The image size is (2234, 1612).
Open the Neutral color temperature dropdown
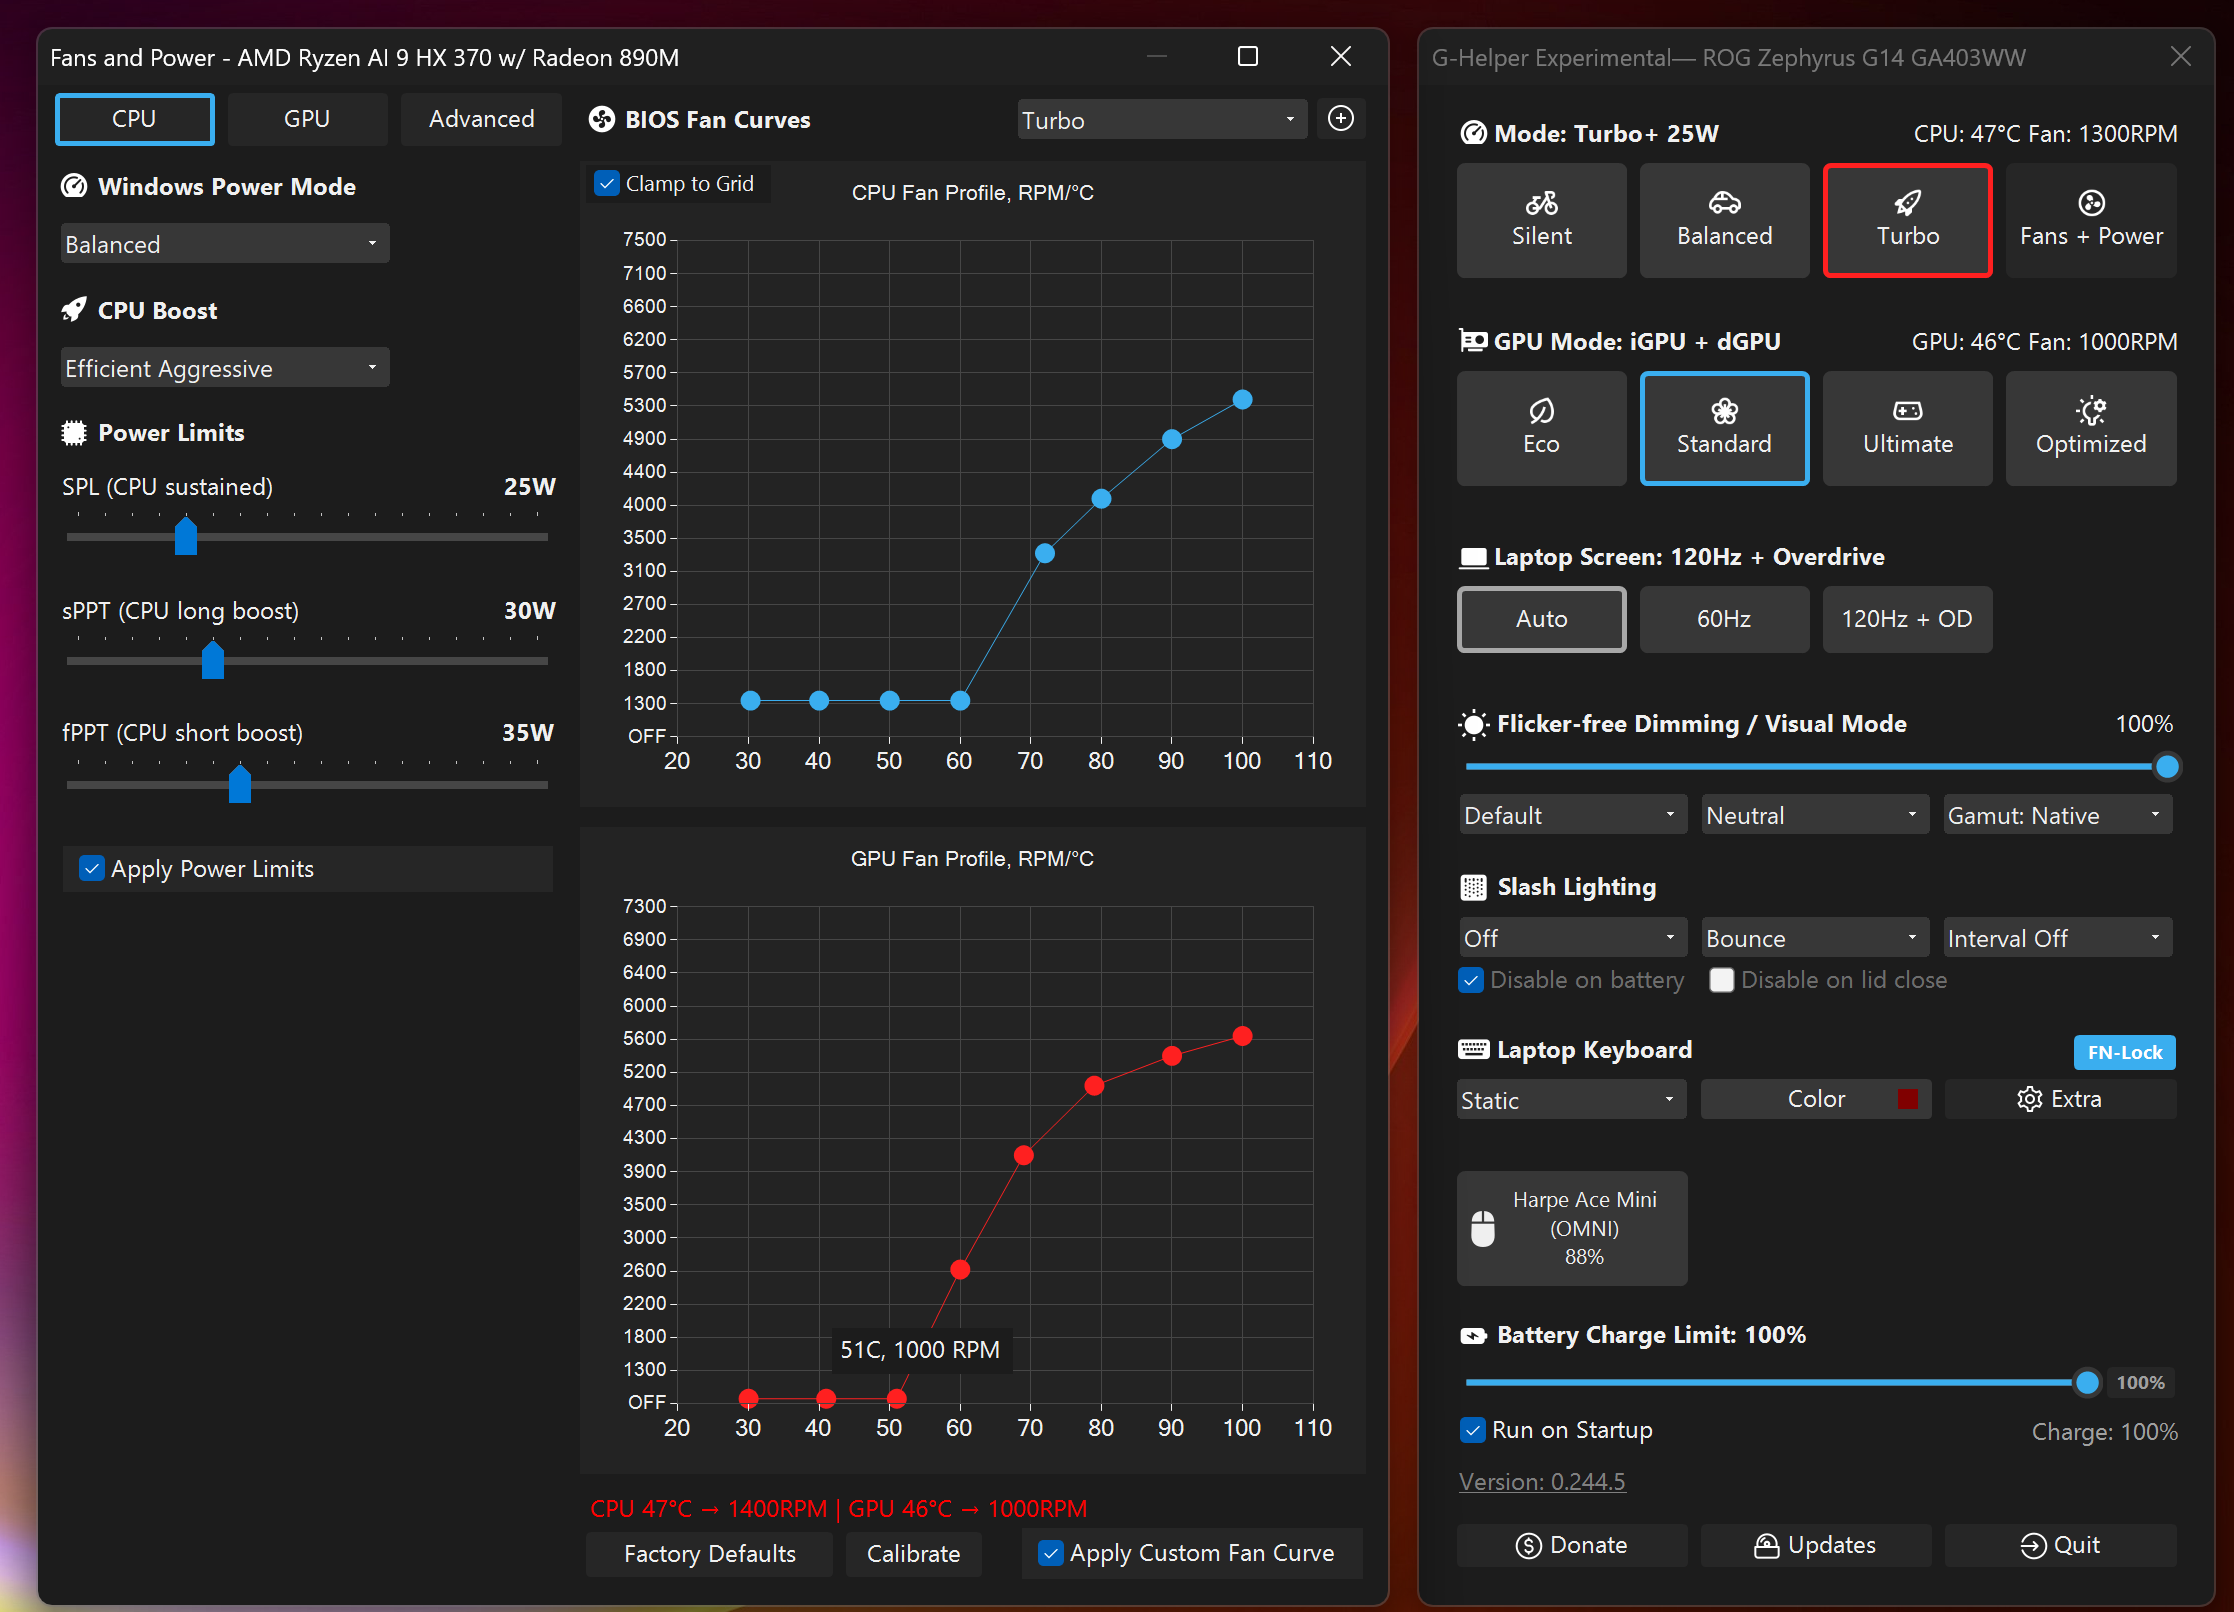tap(1815, 815)
